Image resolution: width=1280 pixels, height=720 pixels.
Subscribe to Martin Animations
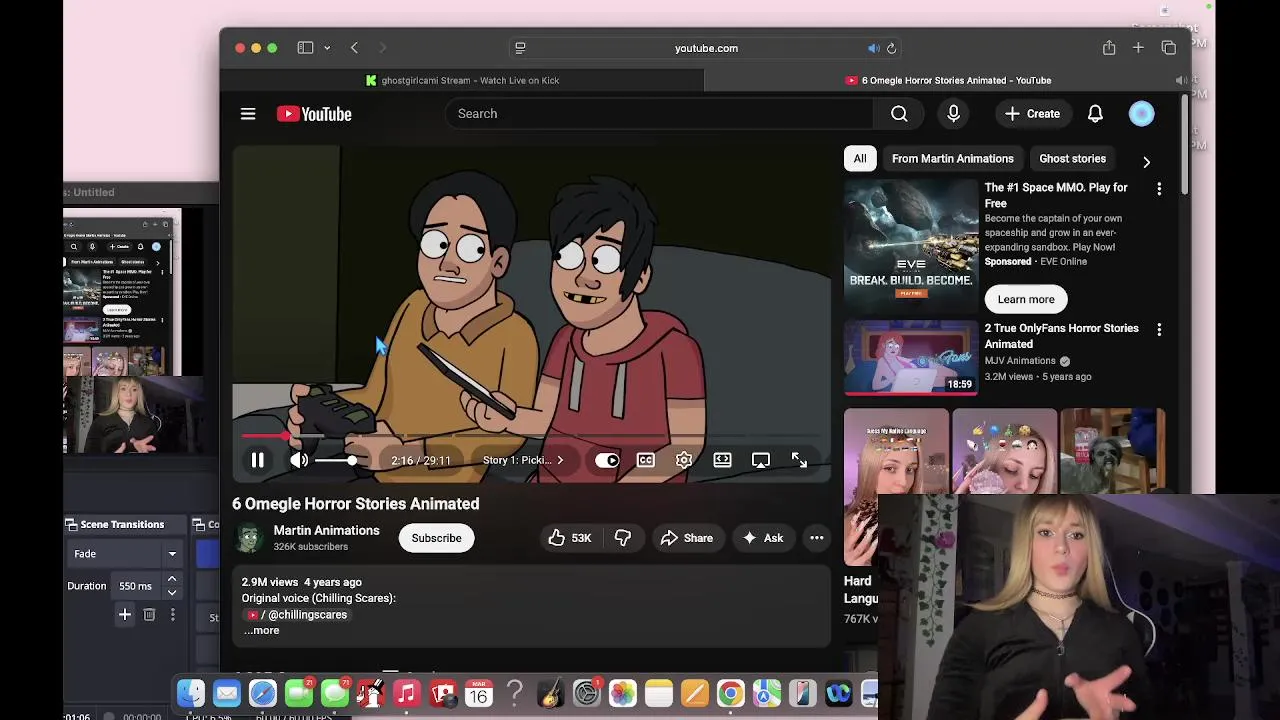click(437, 538)
